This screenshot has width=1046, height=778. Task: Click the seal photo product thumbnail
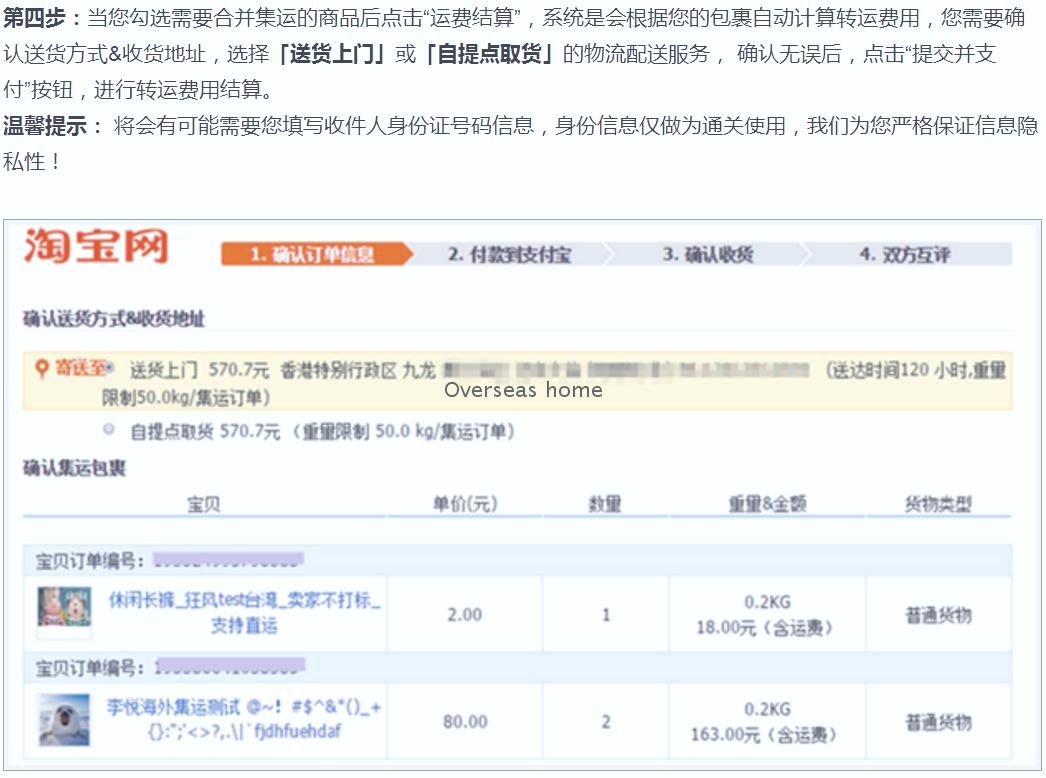pos(64,720)
